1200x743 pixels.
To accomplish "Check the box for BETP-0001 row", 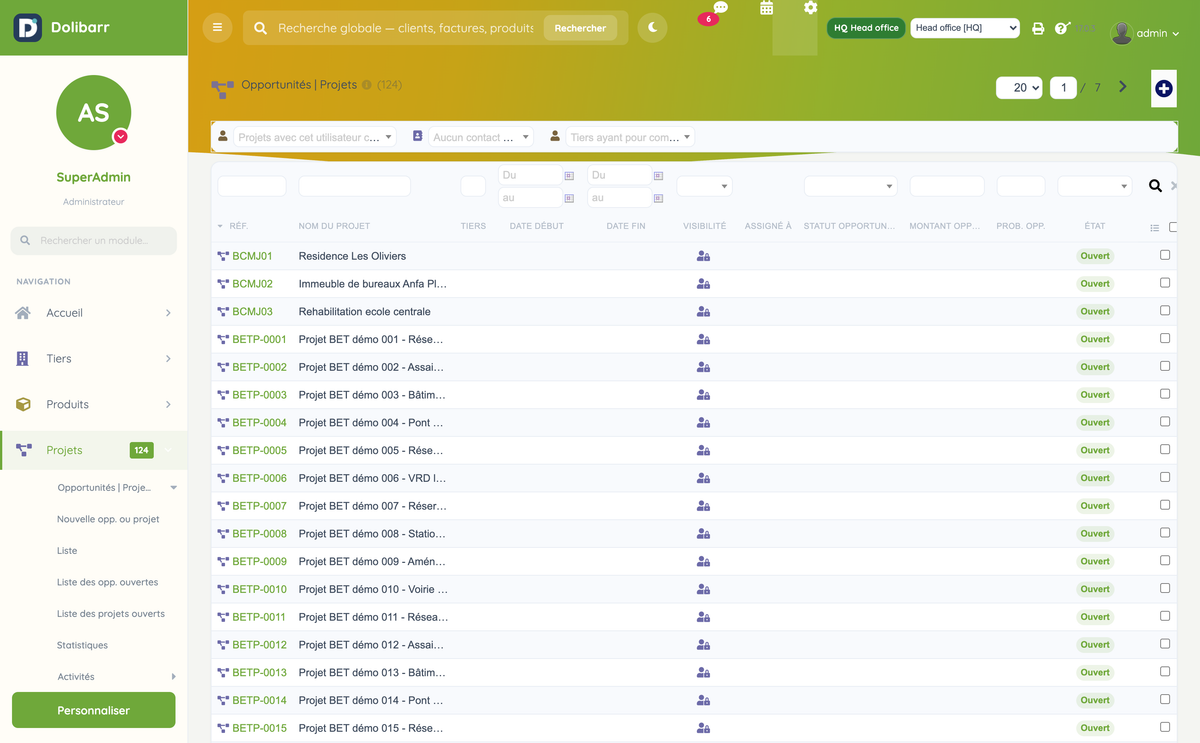I will (1165, 338).
